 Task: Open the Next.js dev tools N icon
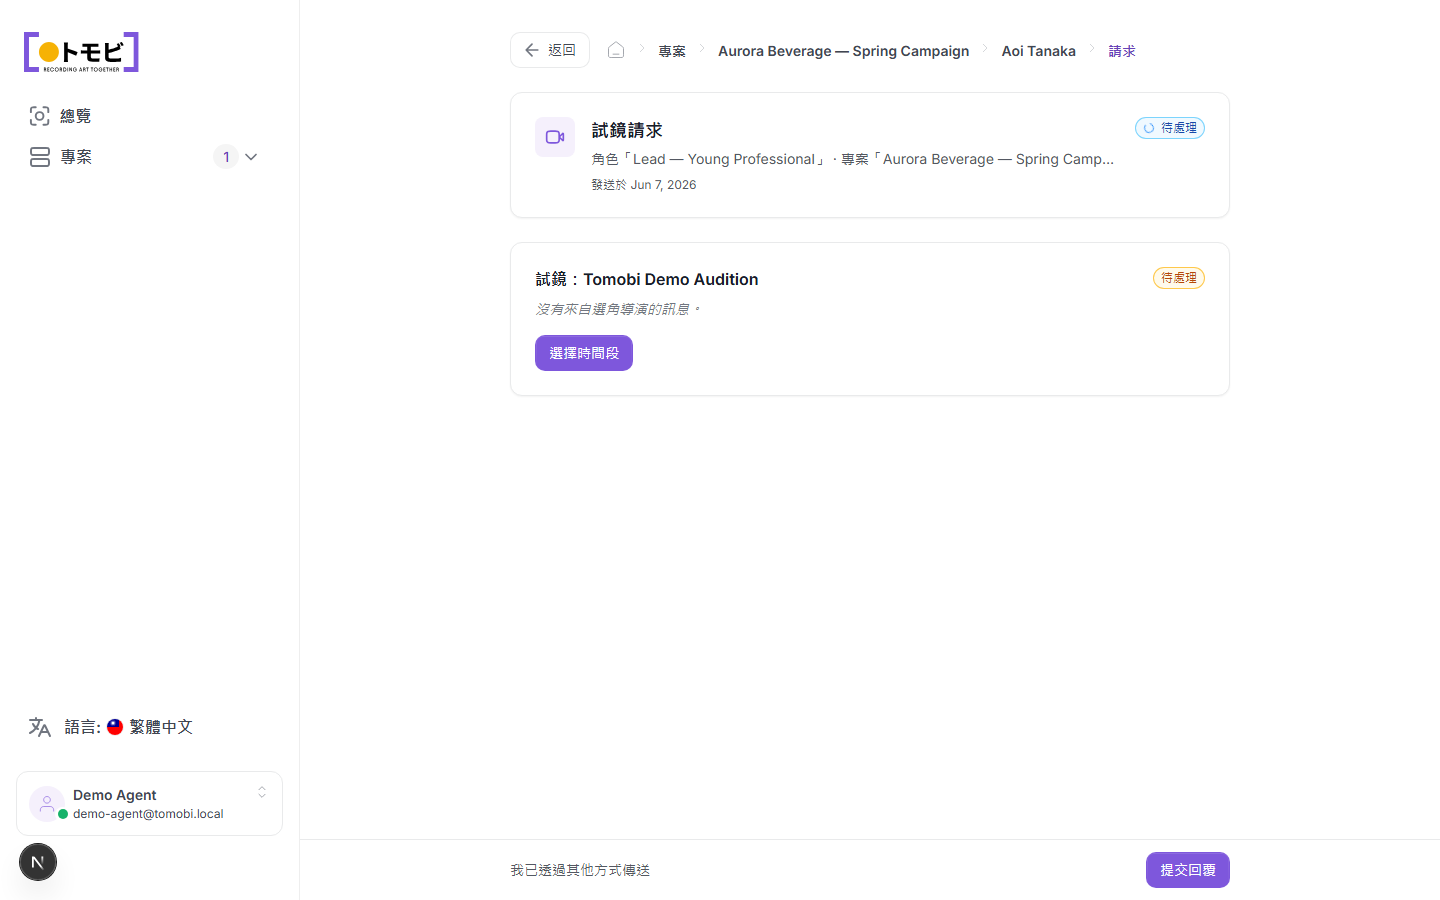[38, 862]
